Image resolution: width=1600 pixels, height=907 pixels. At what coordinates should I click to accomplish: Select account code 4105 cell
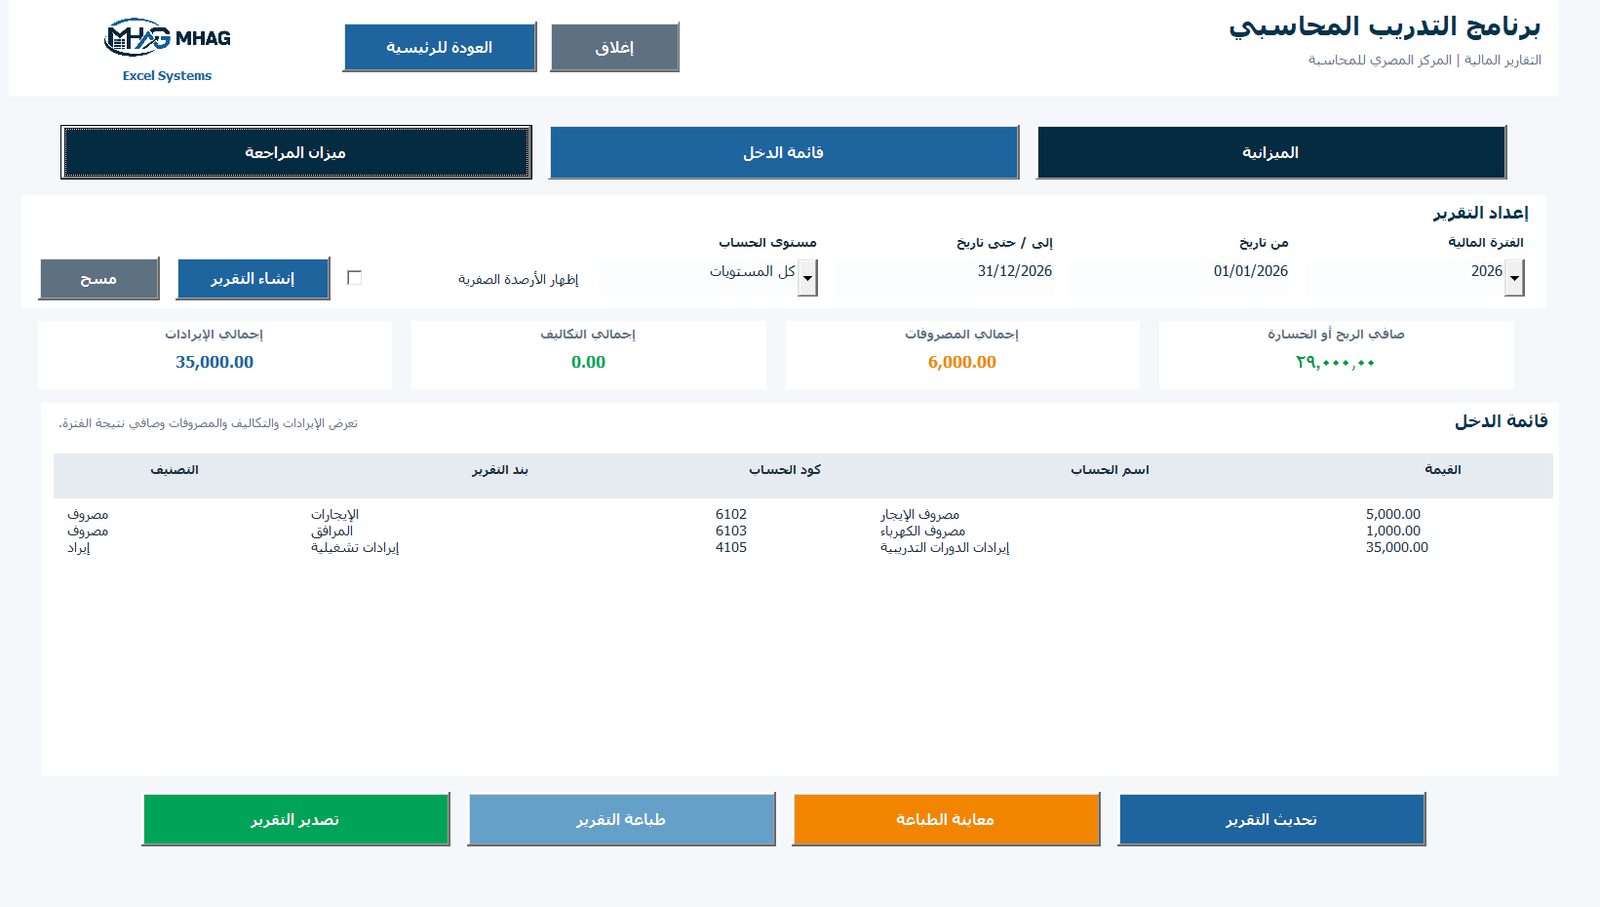click(x=731, y=547)
